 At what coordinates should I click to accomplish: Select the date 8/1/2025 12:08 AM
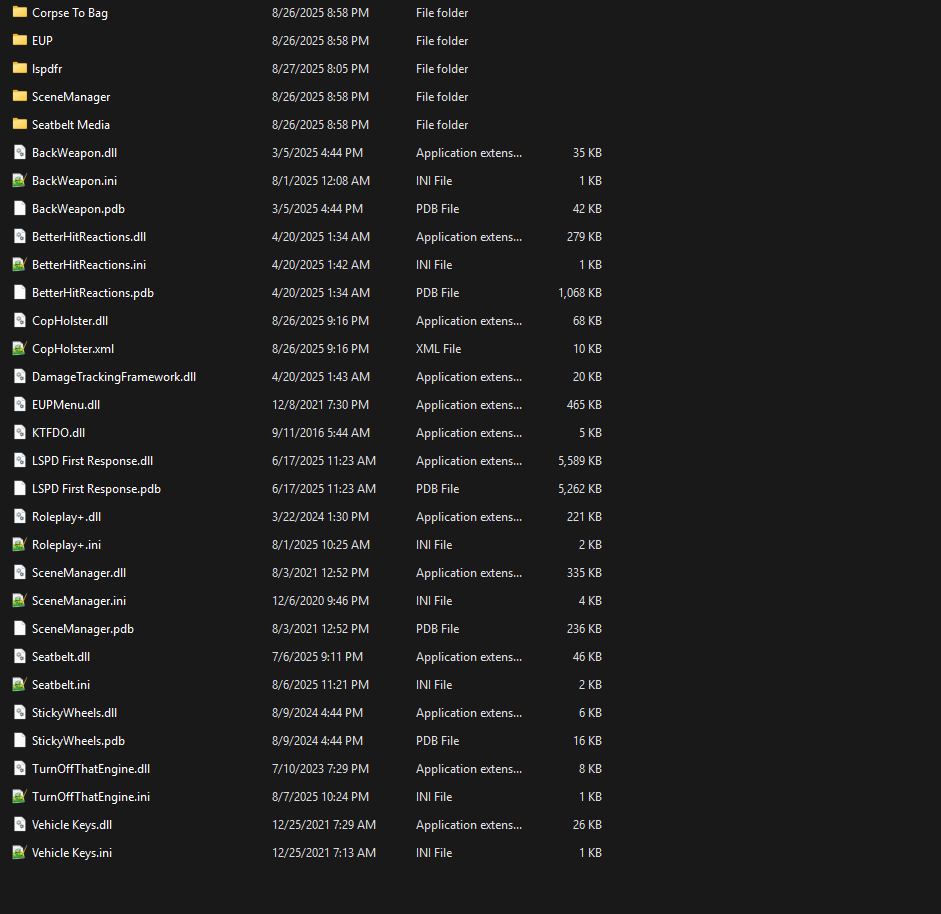(320, 181)
